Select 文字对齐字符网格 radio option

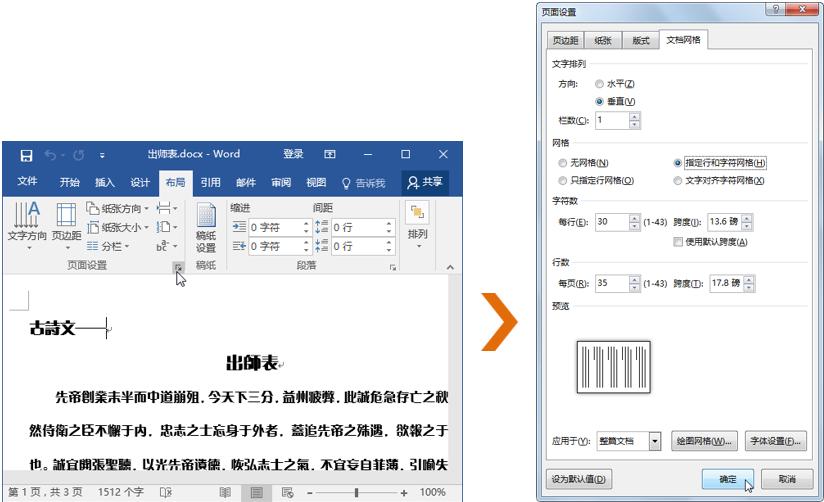pyautogui.click(x=677, y=181)
